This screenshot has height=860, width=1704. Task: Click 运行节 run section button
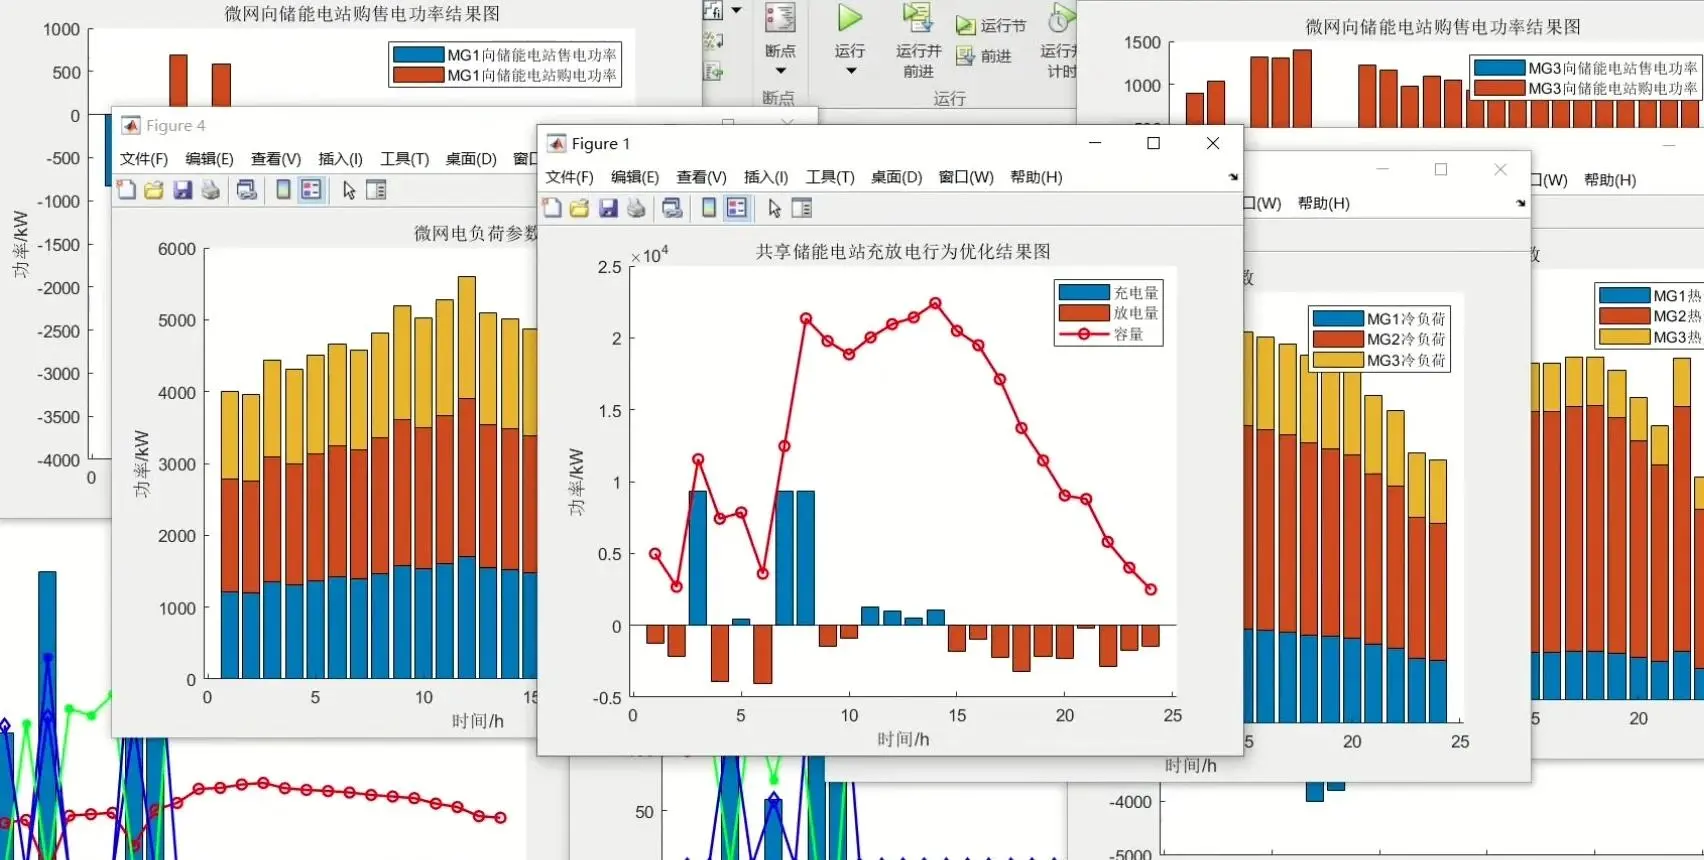point(991,26)
